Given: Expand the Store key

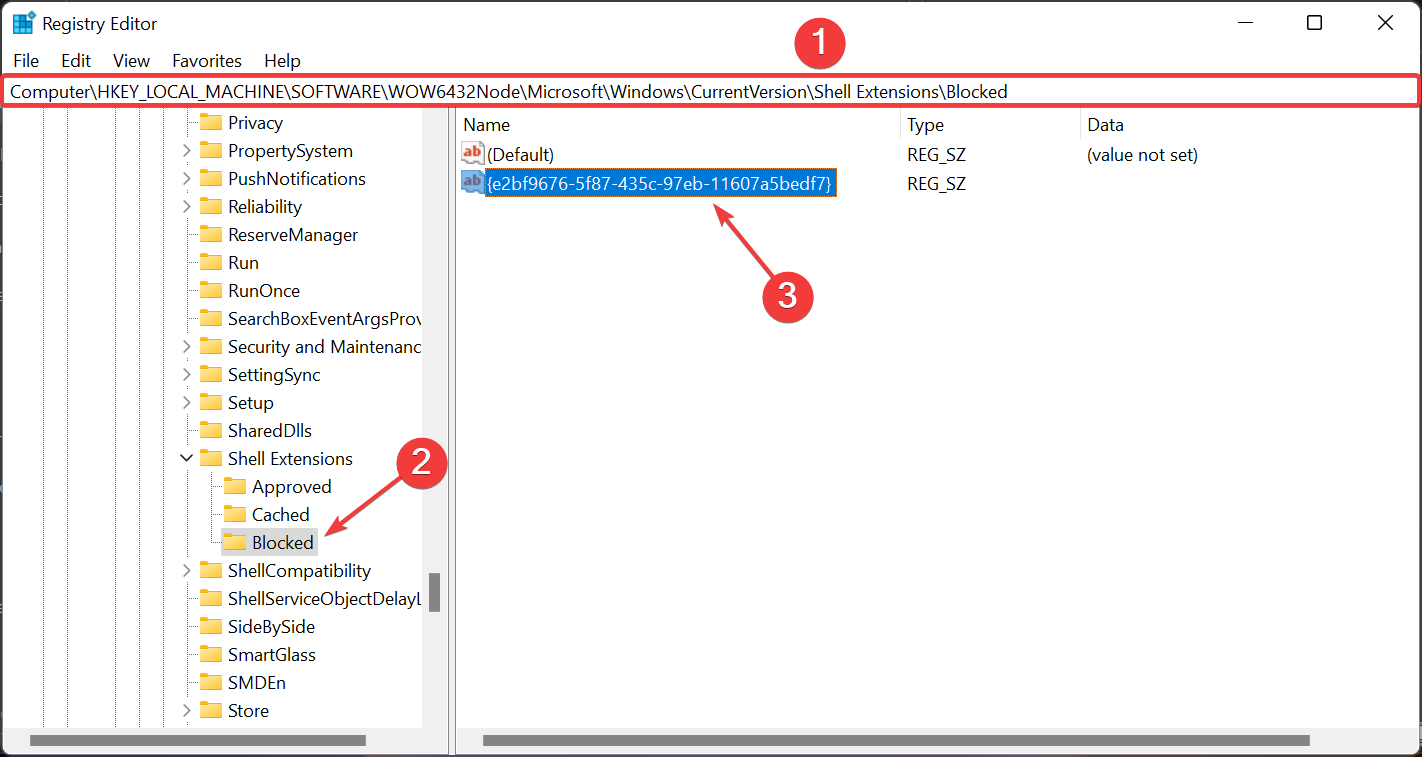Looking at the screenshot, I should click(186, 711).
